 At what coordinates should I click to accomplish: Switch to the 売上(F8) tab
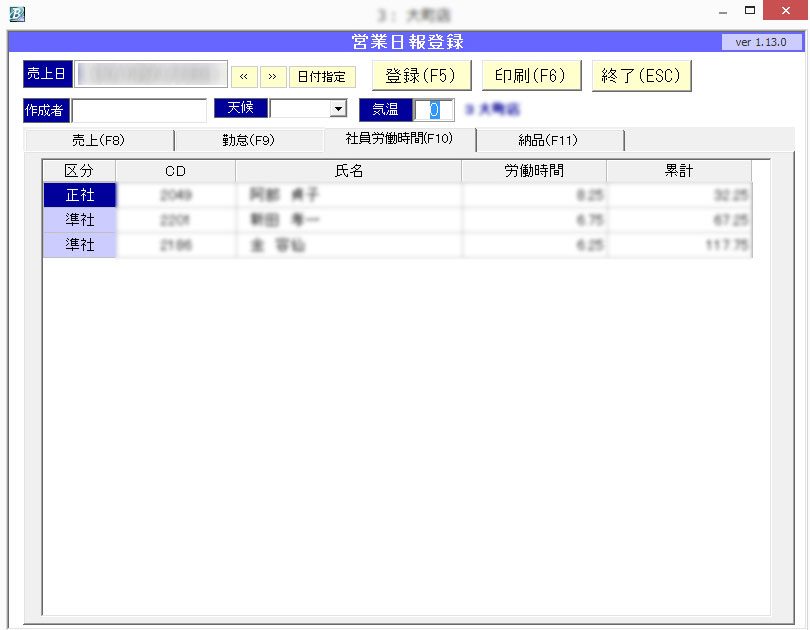tap(98, 140)
